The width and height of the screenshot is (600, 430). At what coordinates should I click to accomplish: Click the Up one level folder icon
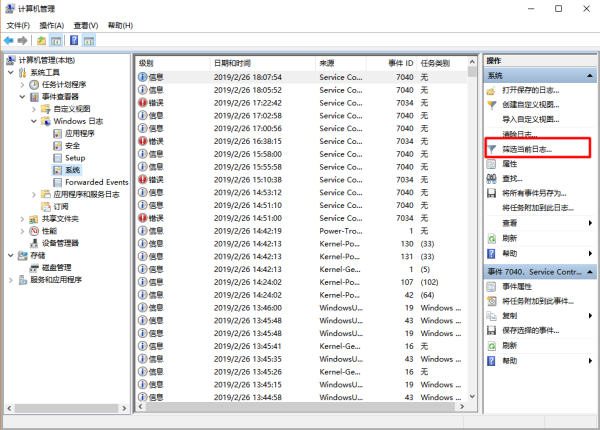click(41, 40)
